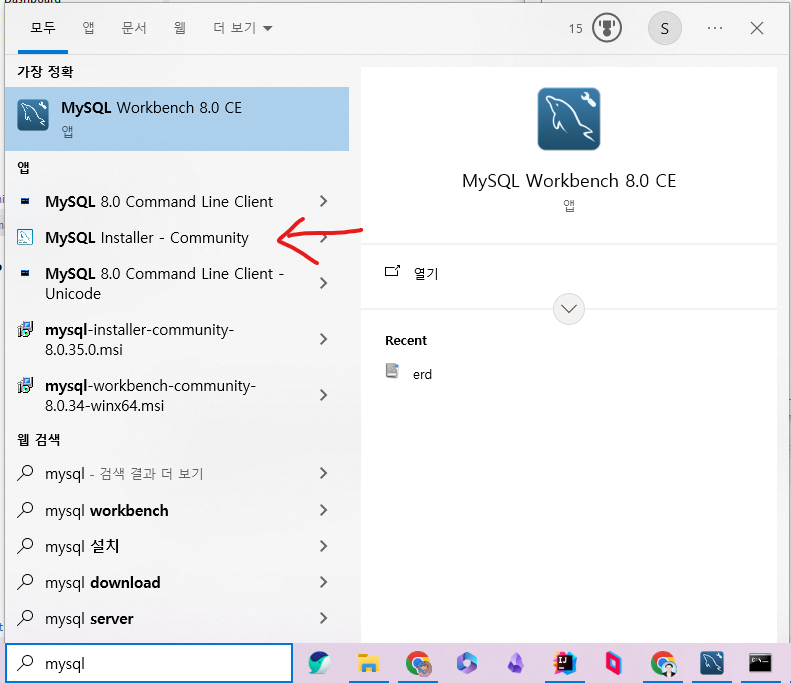This screenshot has height=683, width=791.
Task: Switch to the 문서 tab
Action: tap(134, 28)
